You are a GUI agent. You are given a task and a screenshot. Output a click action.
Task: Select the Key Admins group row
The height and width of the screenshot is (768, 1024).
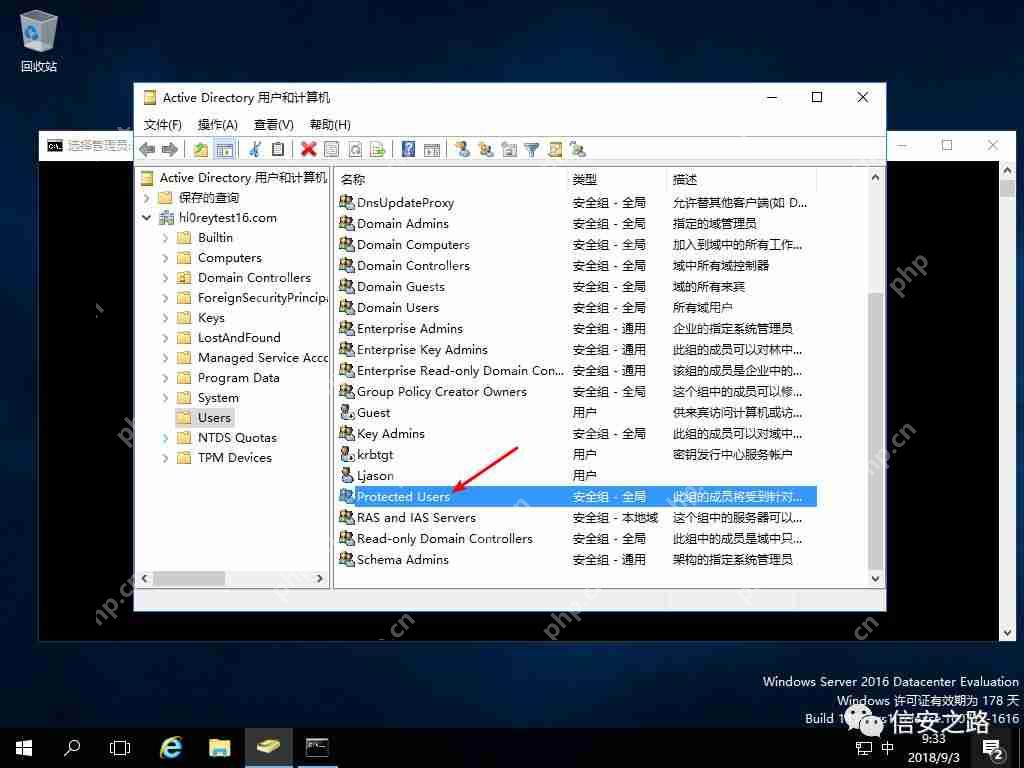pyautogui.click(x=577, y=434)
